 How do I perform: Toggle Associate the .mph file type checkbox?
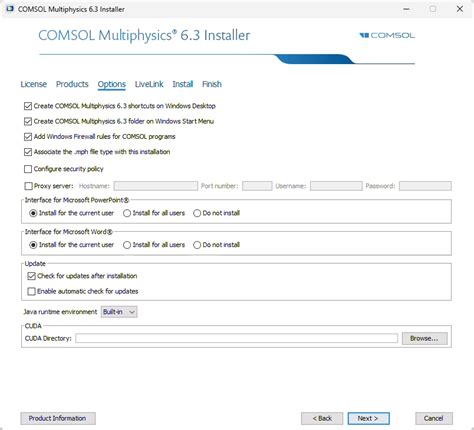[28, 152]
